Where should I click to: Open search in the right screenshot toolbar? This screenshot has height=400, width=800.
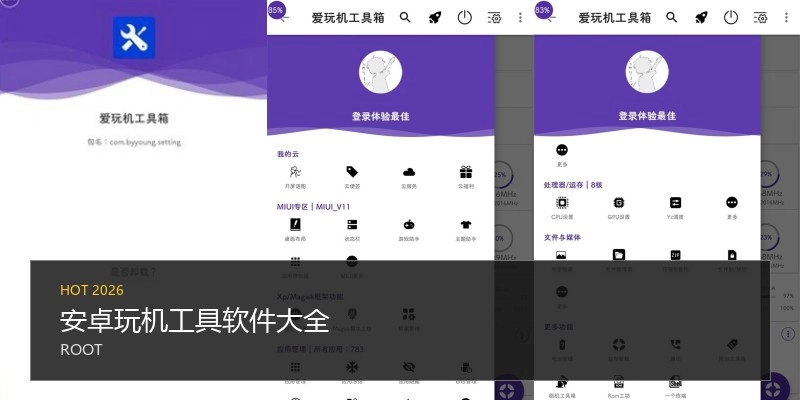point(672,18)
